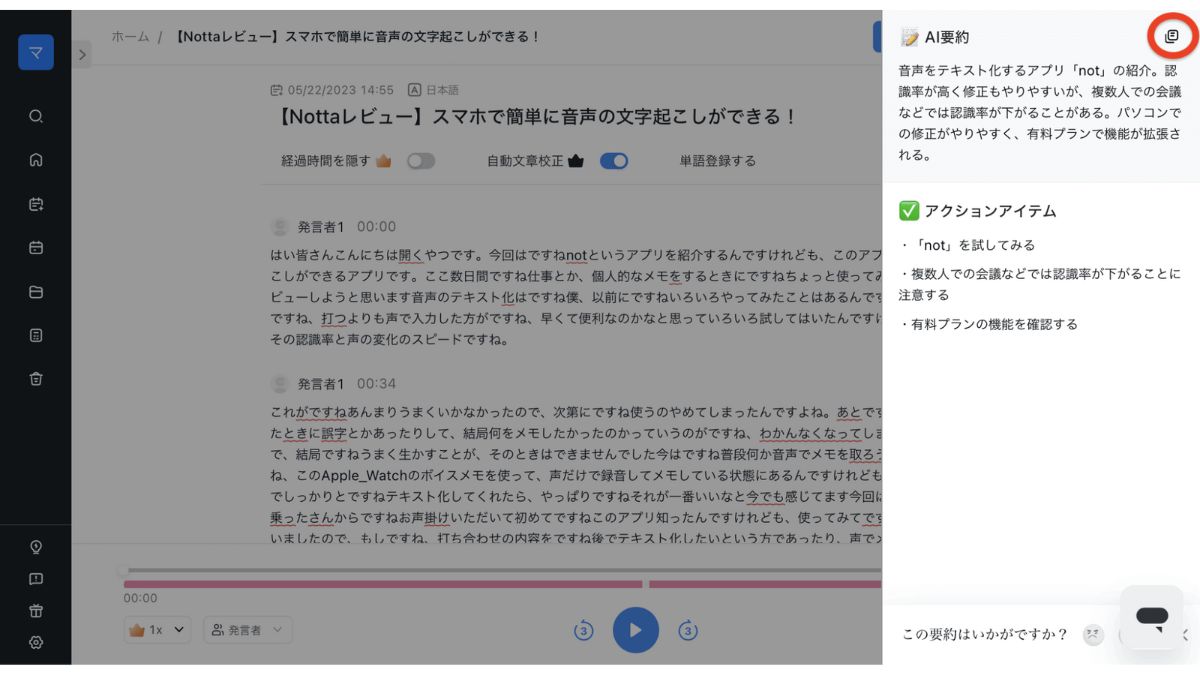The width and height of the screenshot is (1200, 675).
Task: Click action item about 複数人での会議
Action: 1040,284
